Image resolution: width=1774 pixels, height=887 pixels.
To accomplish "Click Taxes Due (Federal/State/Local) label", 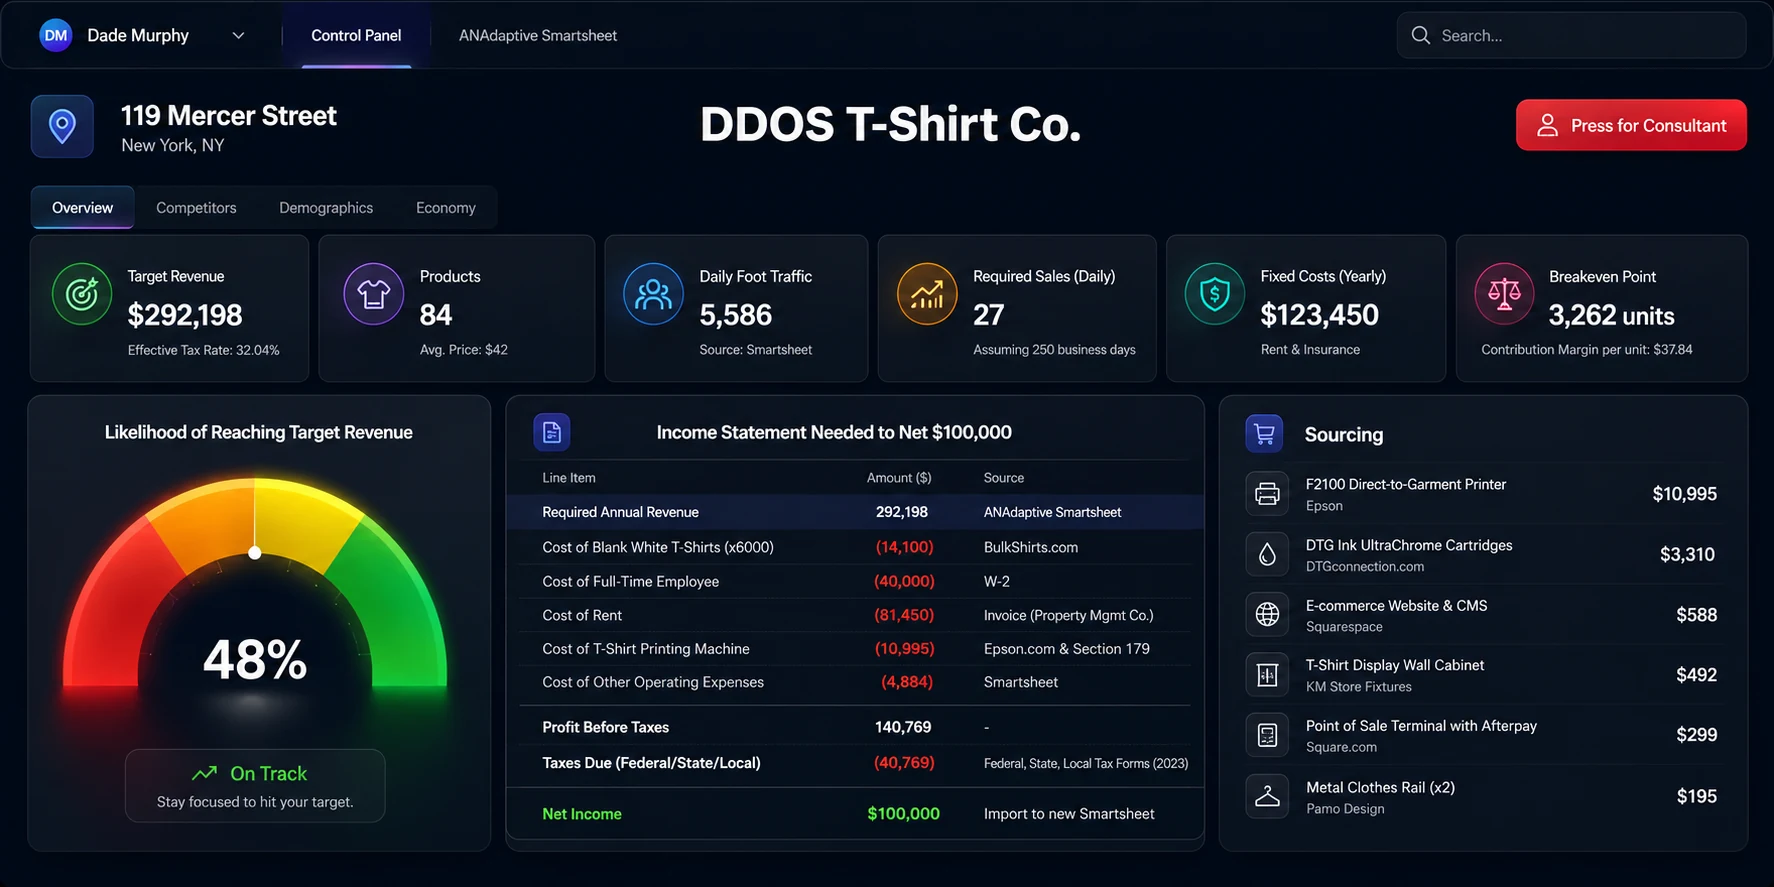I will (651, 763).
